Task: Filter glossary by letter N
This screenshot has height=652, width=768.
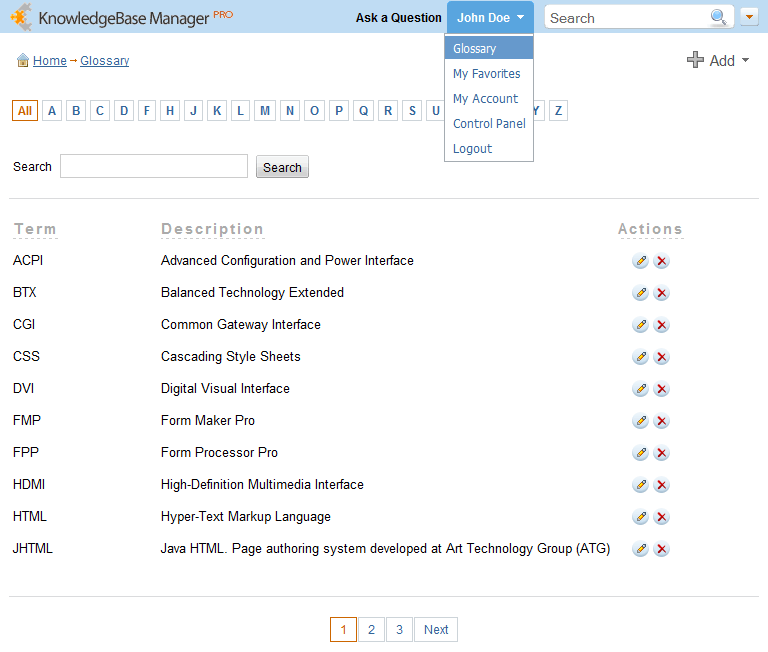Action: click(290, 111)
